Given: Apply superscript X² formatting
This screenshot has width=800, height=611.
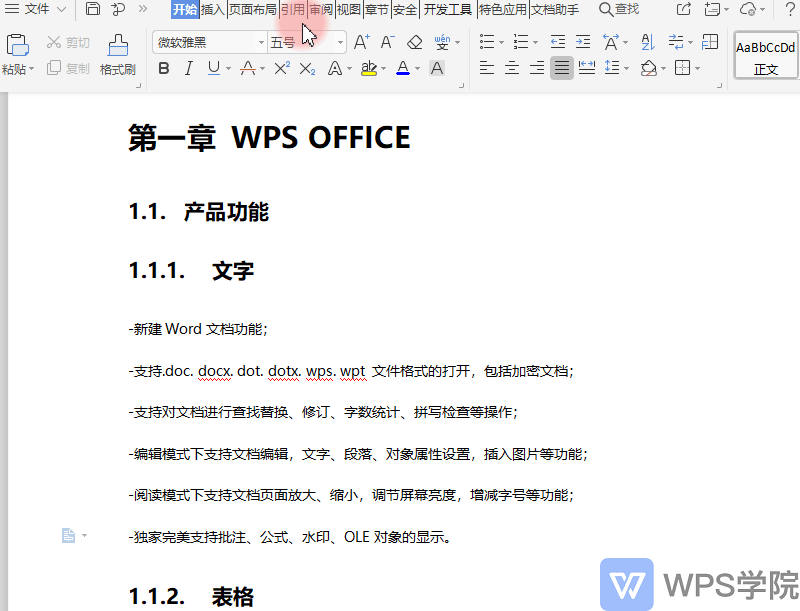Looking at the screenshot, I should click(x=282, y=68).
